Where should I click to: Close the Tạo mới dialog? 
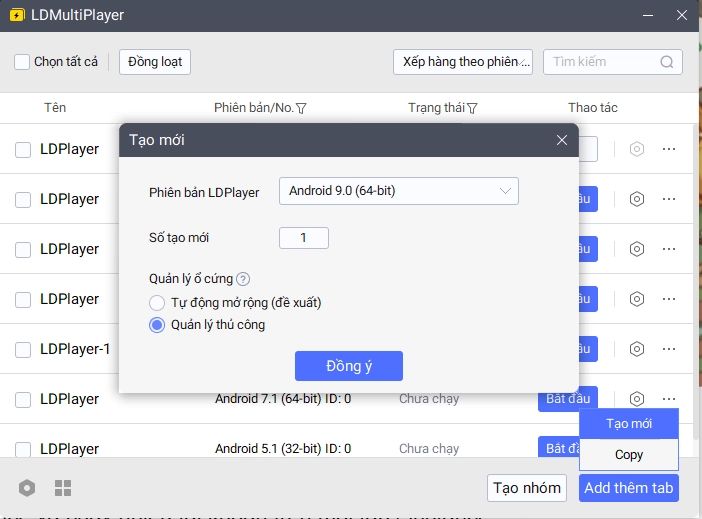point(562,140)
